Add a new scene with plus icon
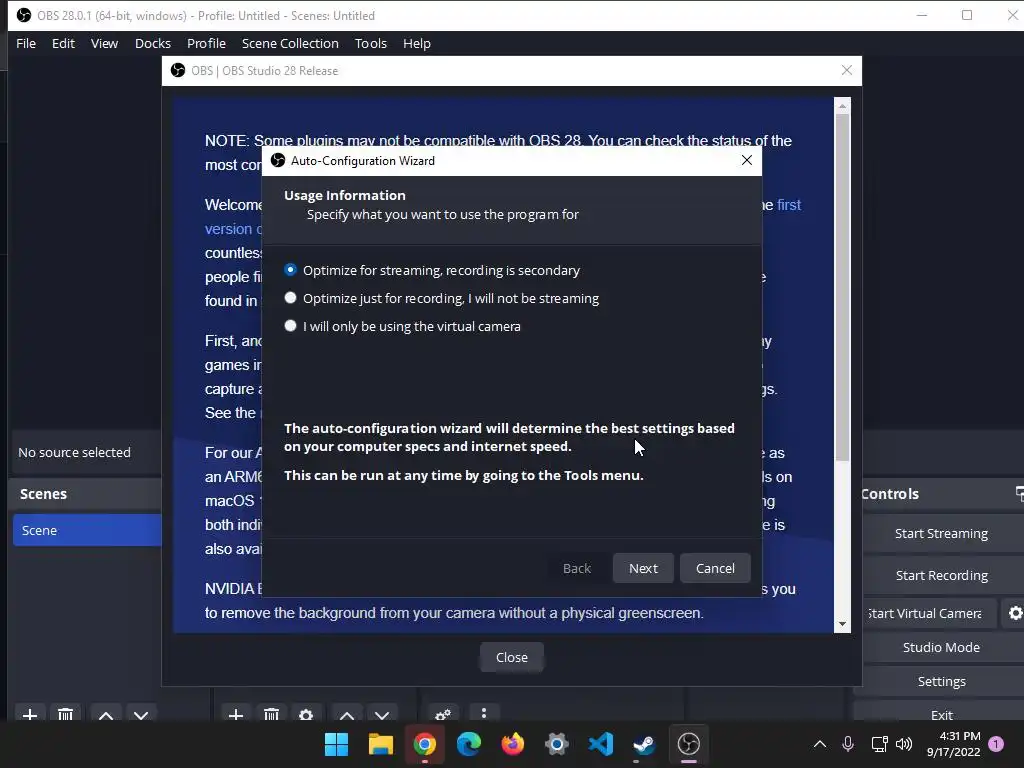This screenshot has width=1024, height=768. (x=30, y=715)
